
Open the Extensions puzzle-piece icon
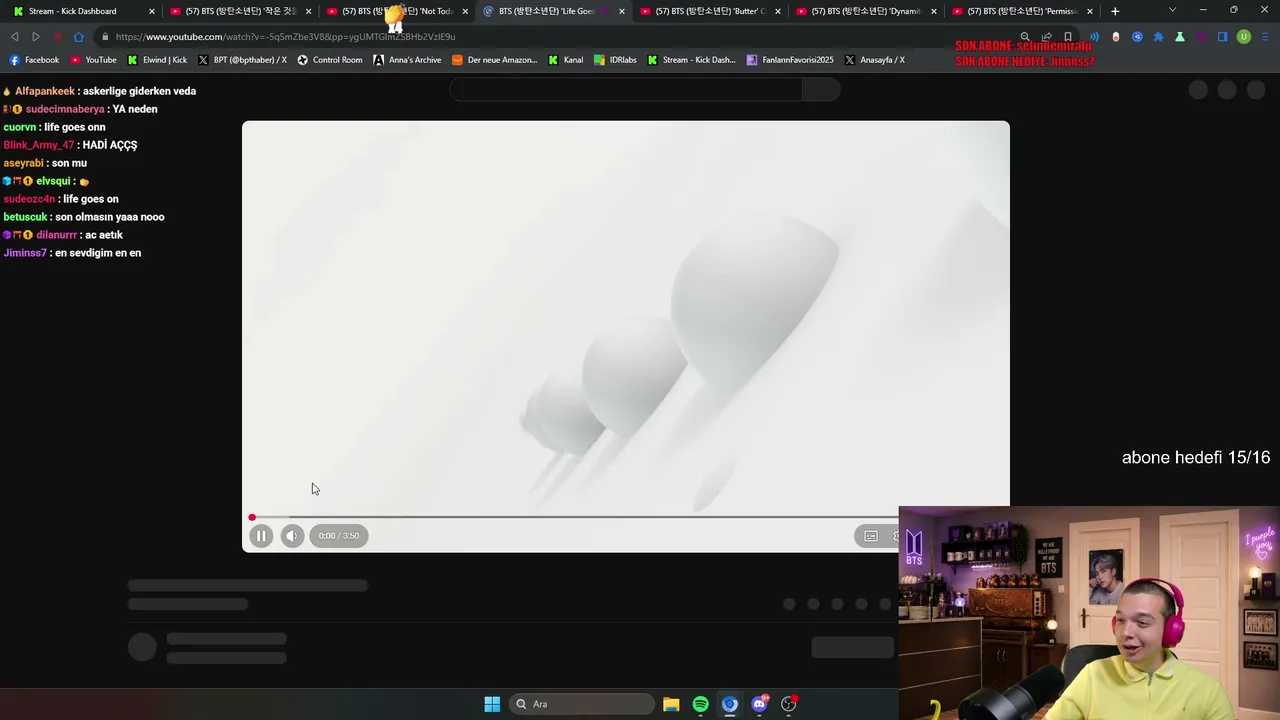click(x=1158, y=37)
